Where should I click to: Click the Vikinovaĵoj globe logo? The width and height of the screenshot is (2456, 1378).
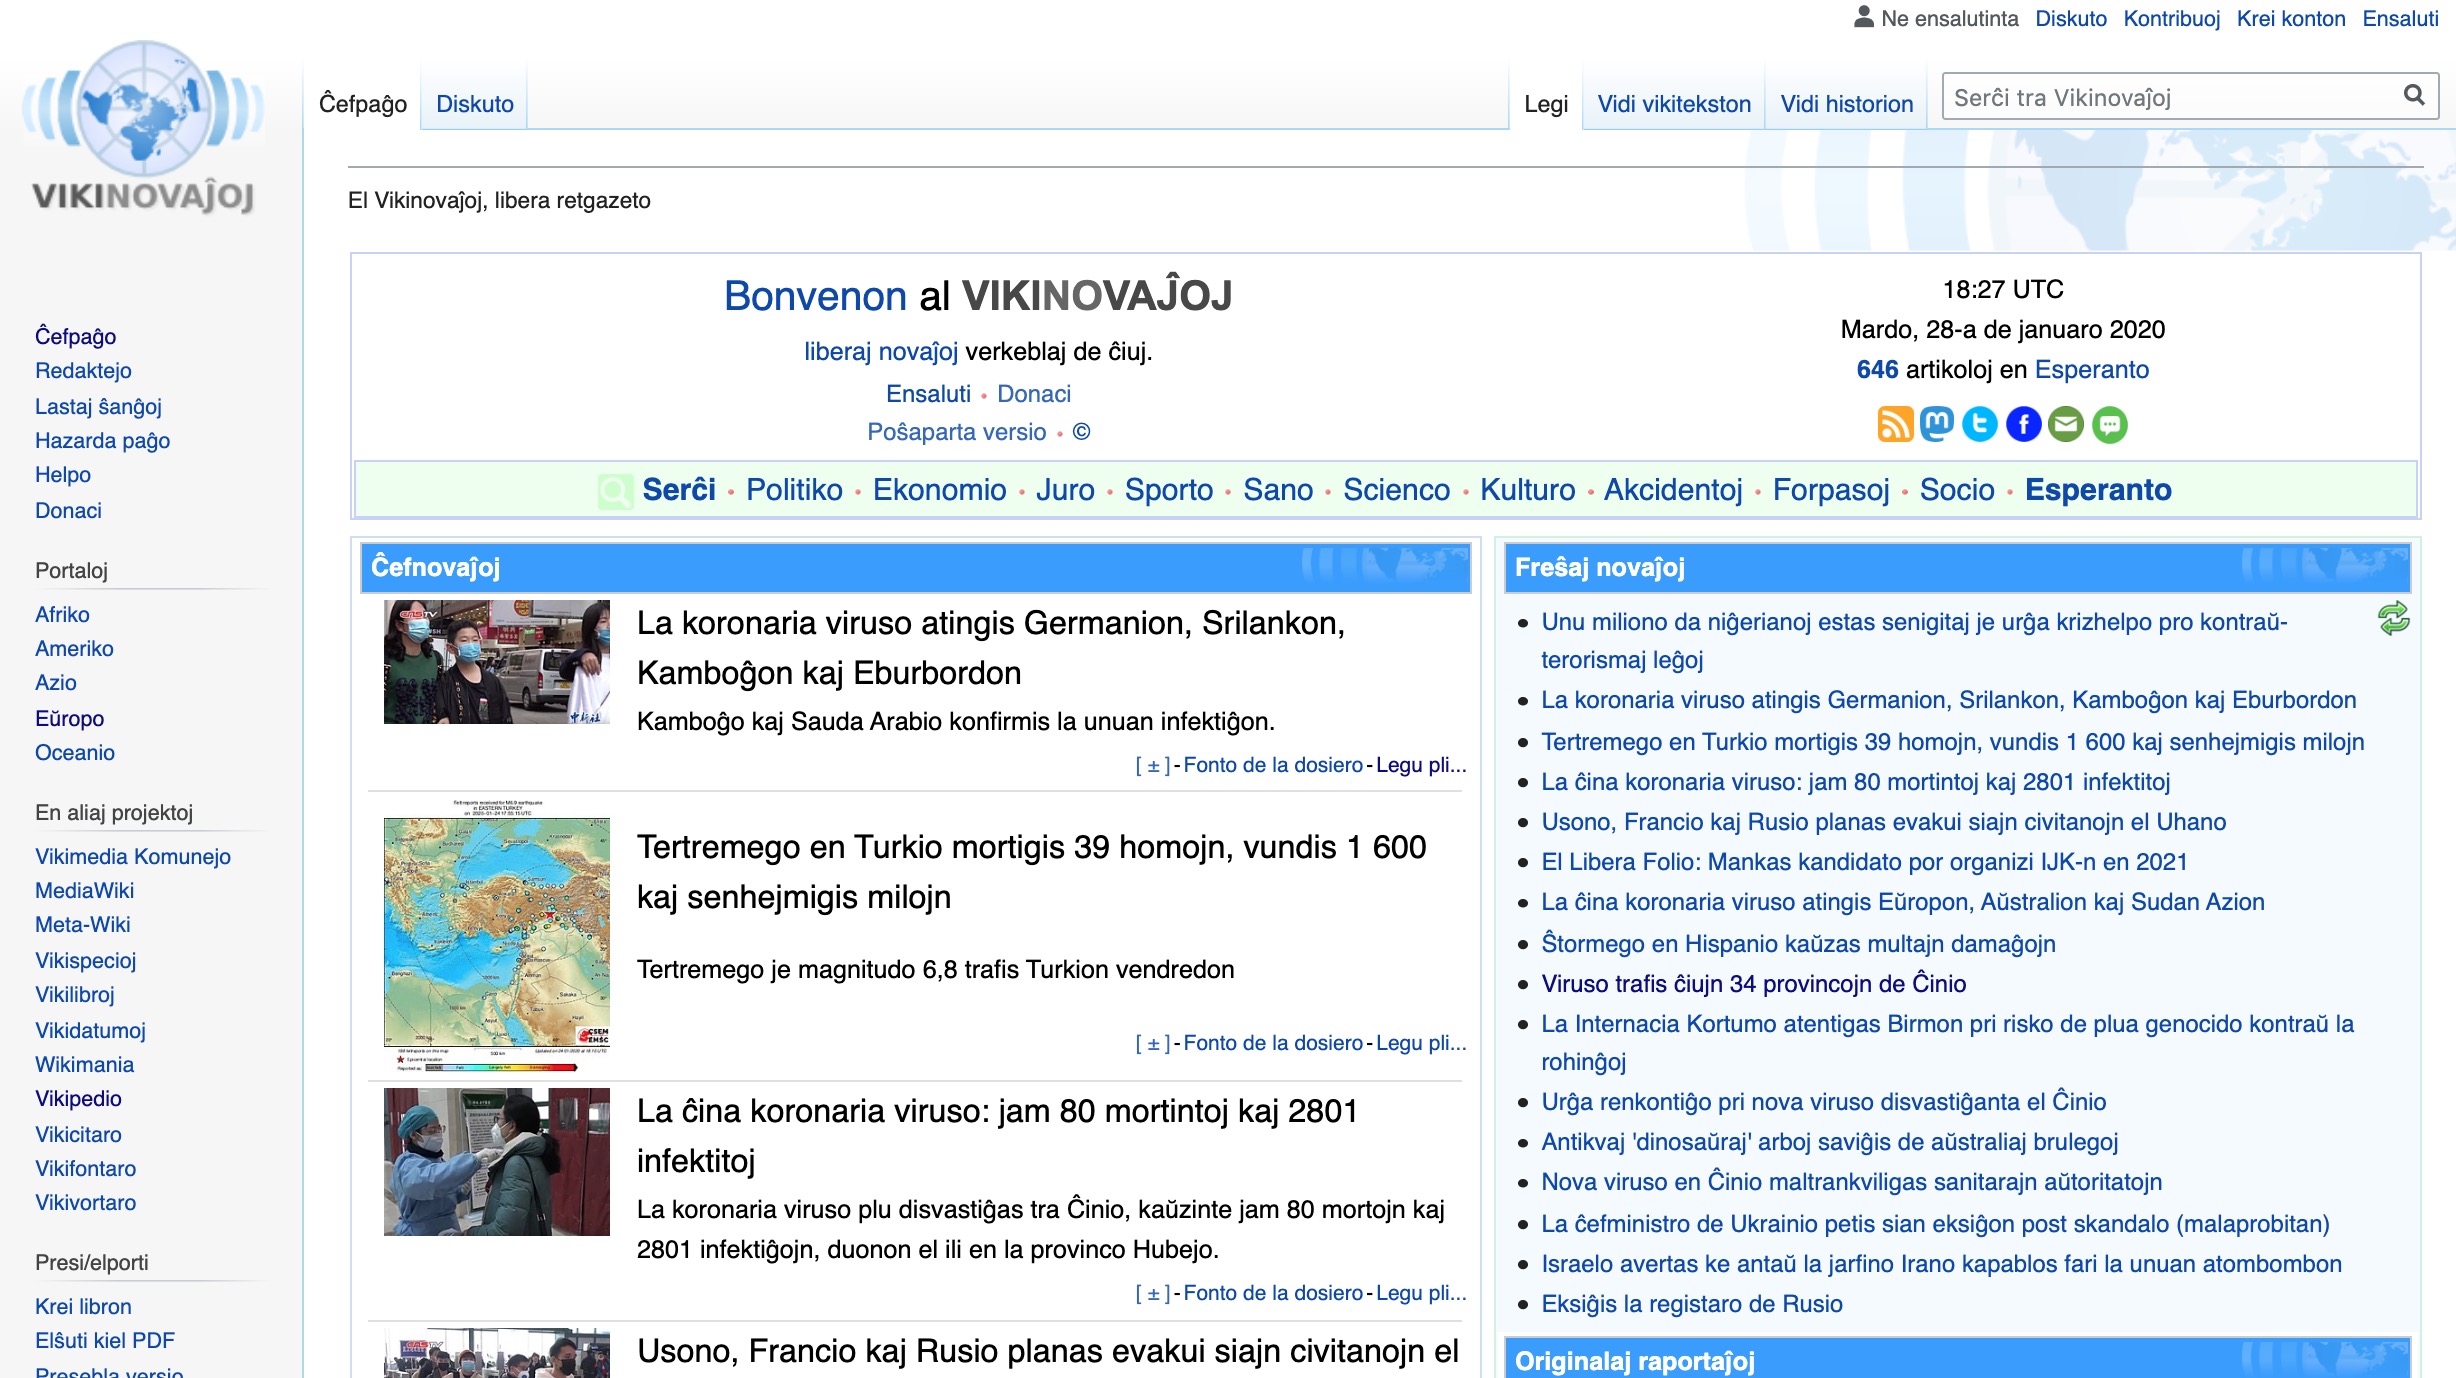click(144, 126)
